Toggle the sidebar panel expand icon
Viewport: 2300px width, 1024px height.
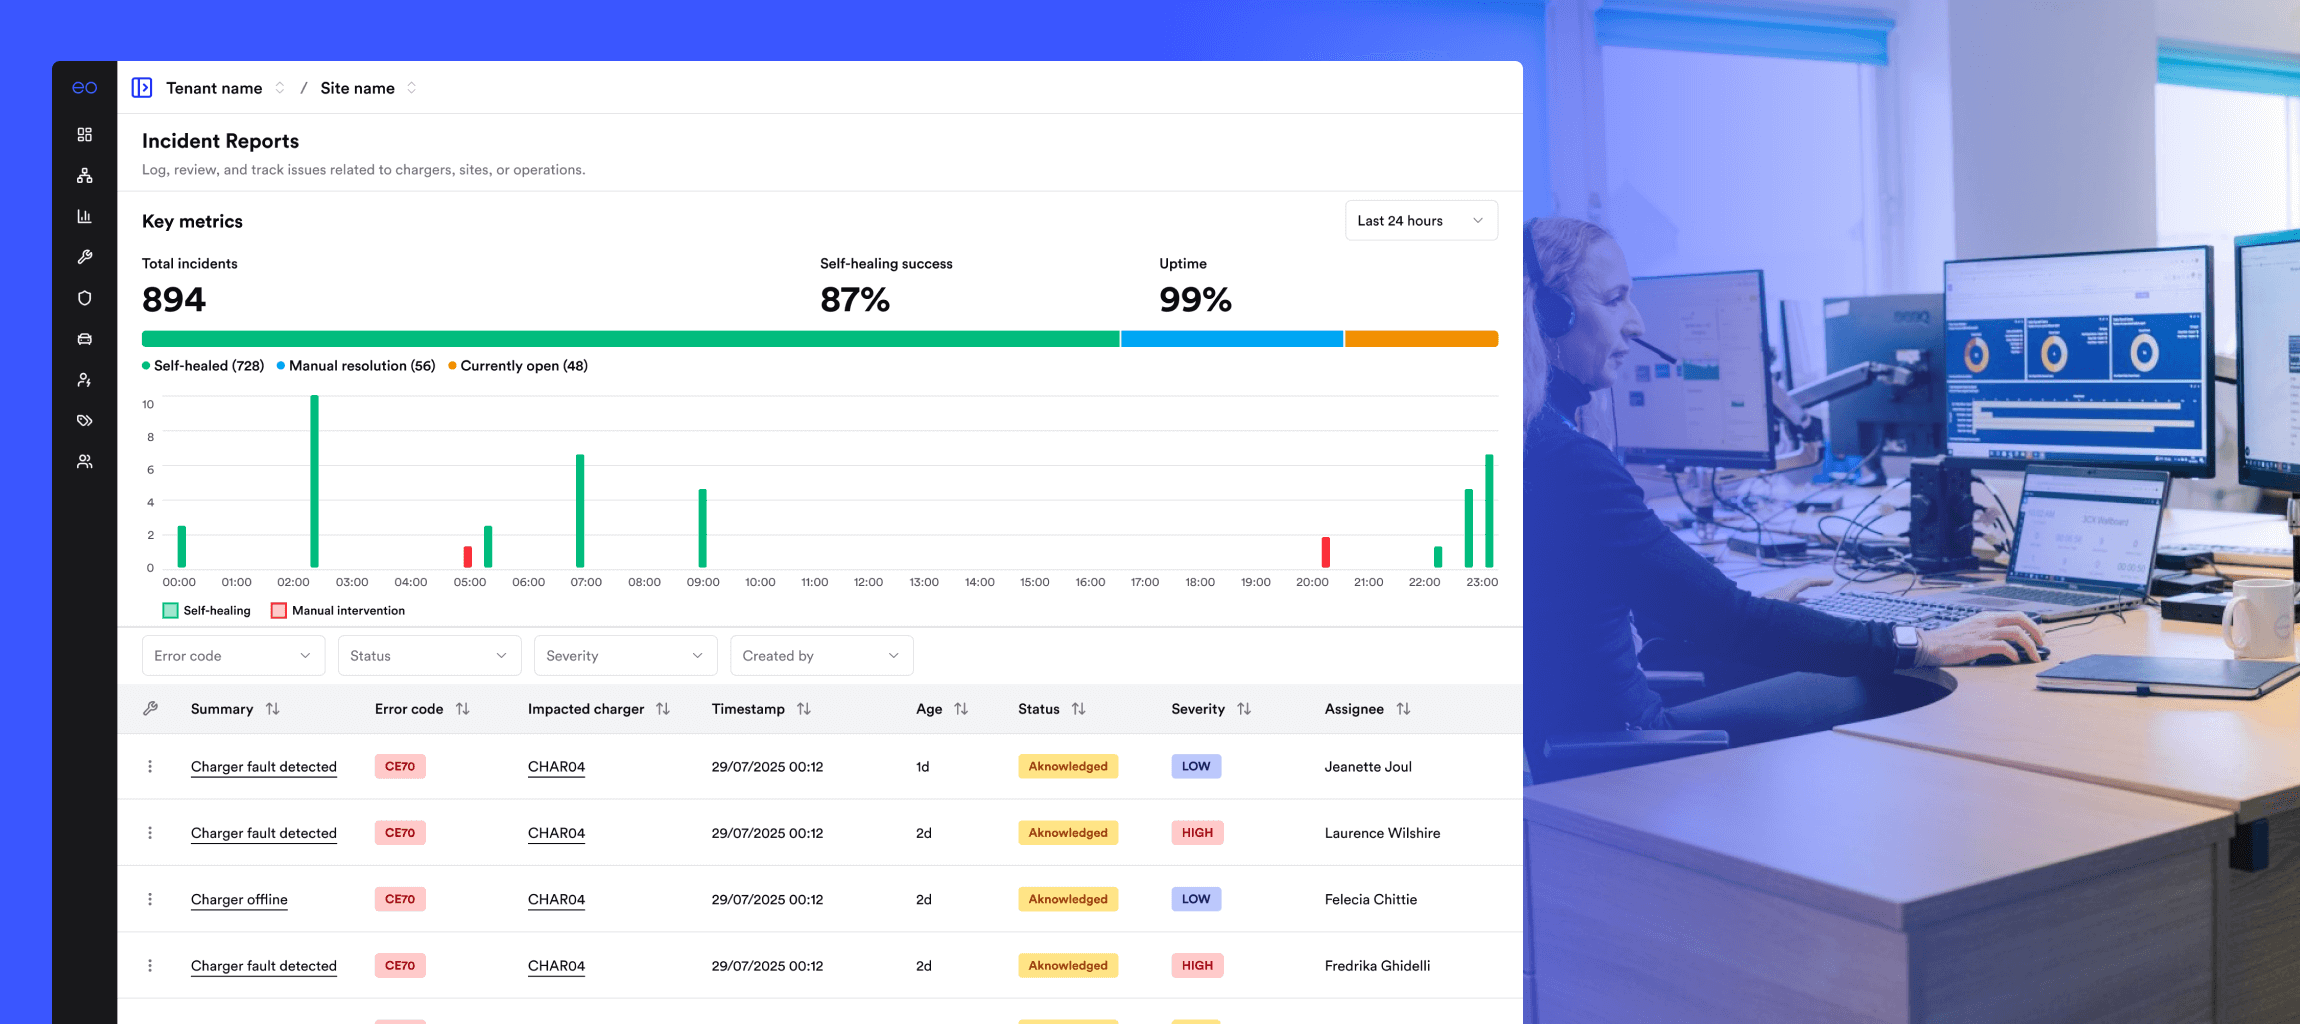click(x=142, y=88)
